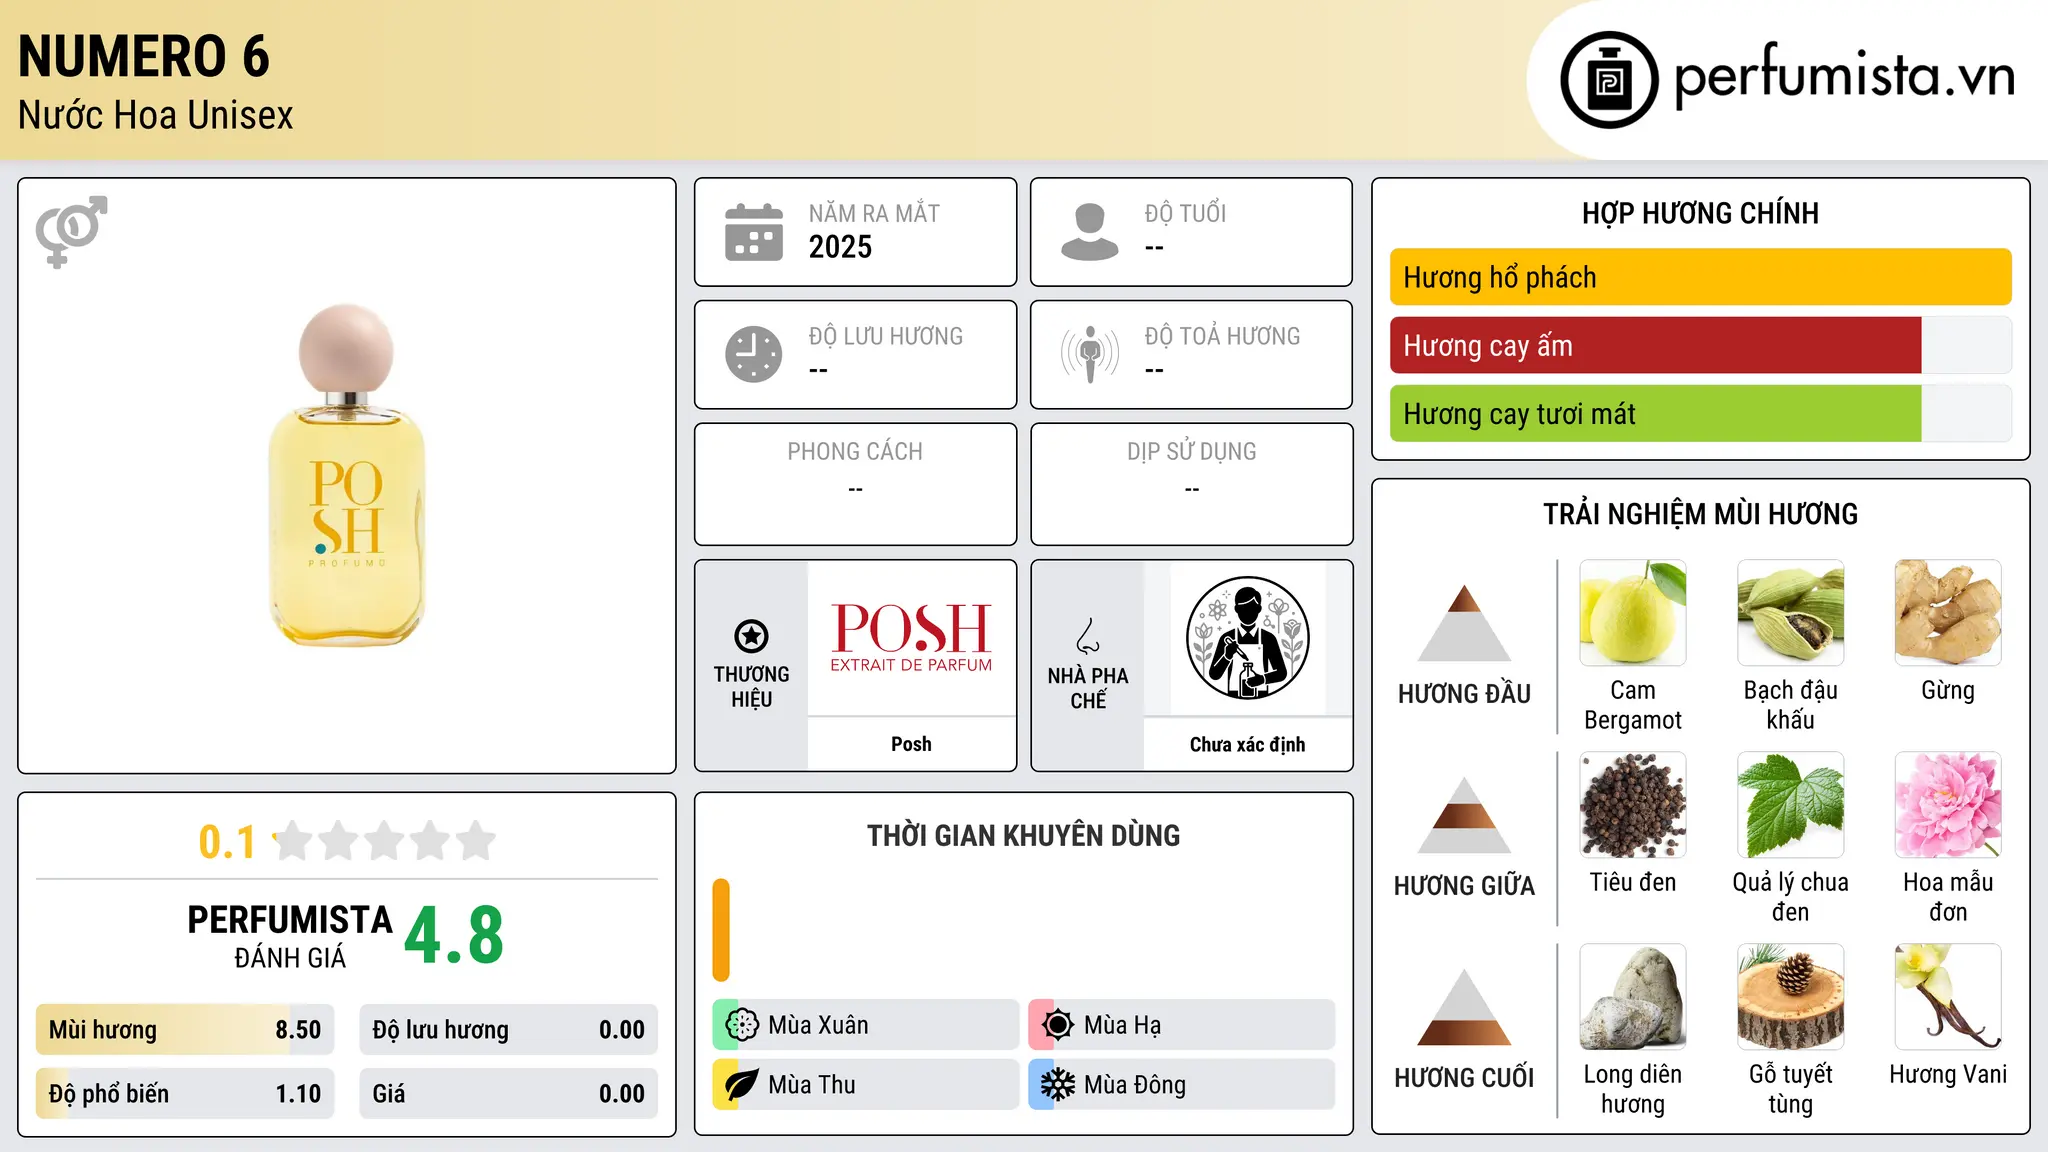Click the NUMERO 6 title
Screen dimensions: 2048x1152
tap(144, 56)
